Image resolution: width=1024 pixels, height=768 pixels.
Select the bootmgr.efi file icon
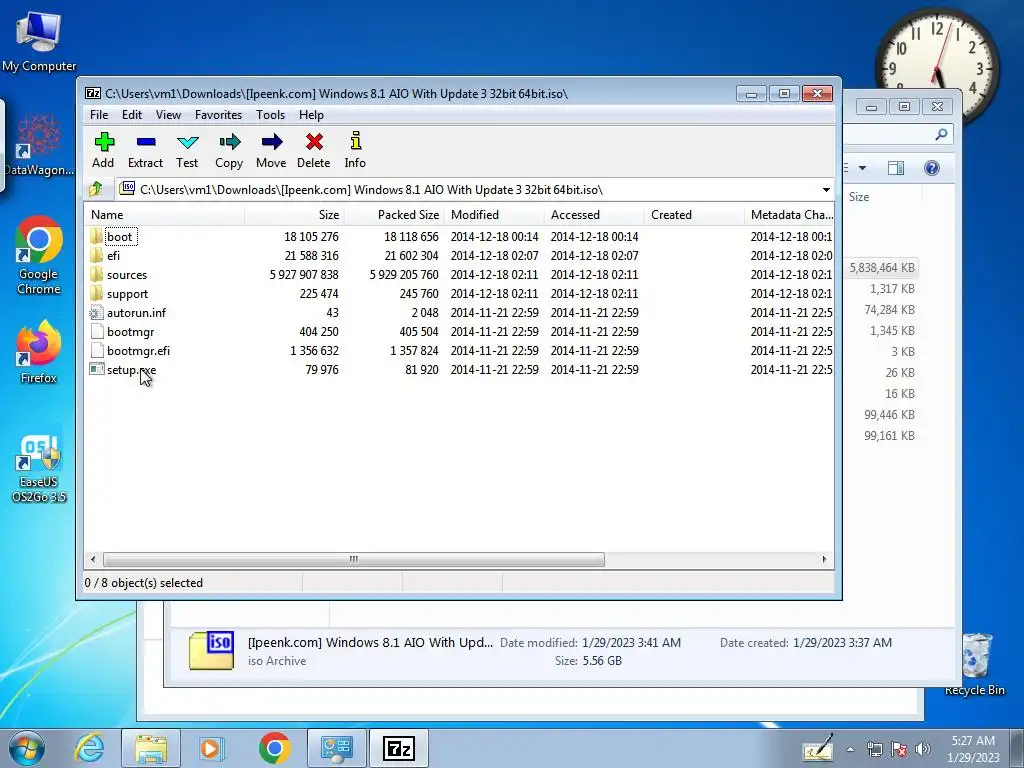pyautogui.click(x=97, y=350)
